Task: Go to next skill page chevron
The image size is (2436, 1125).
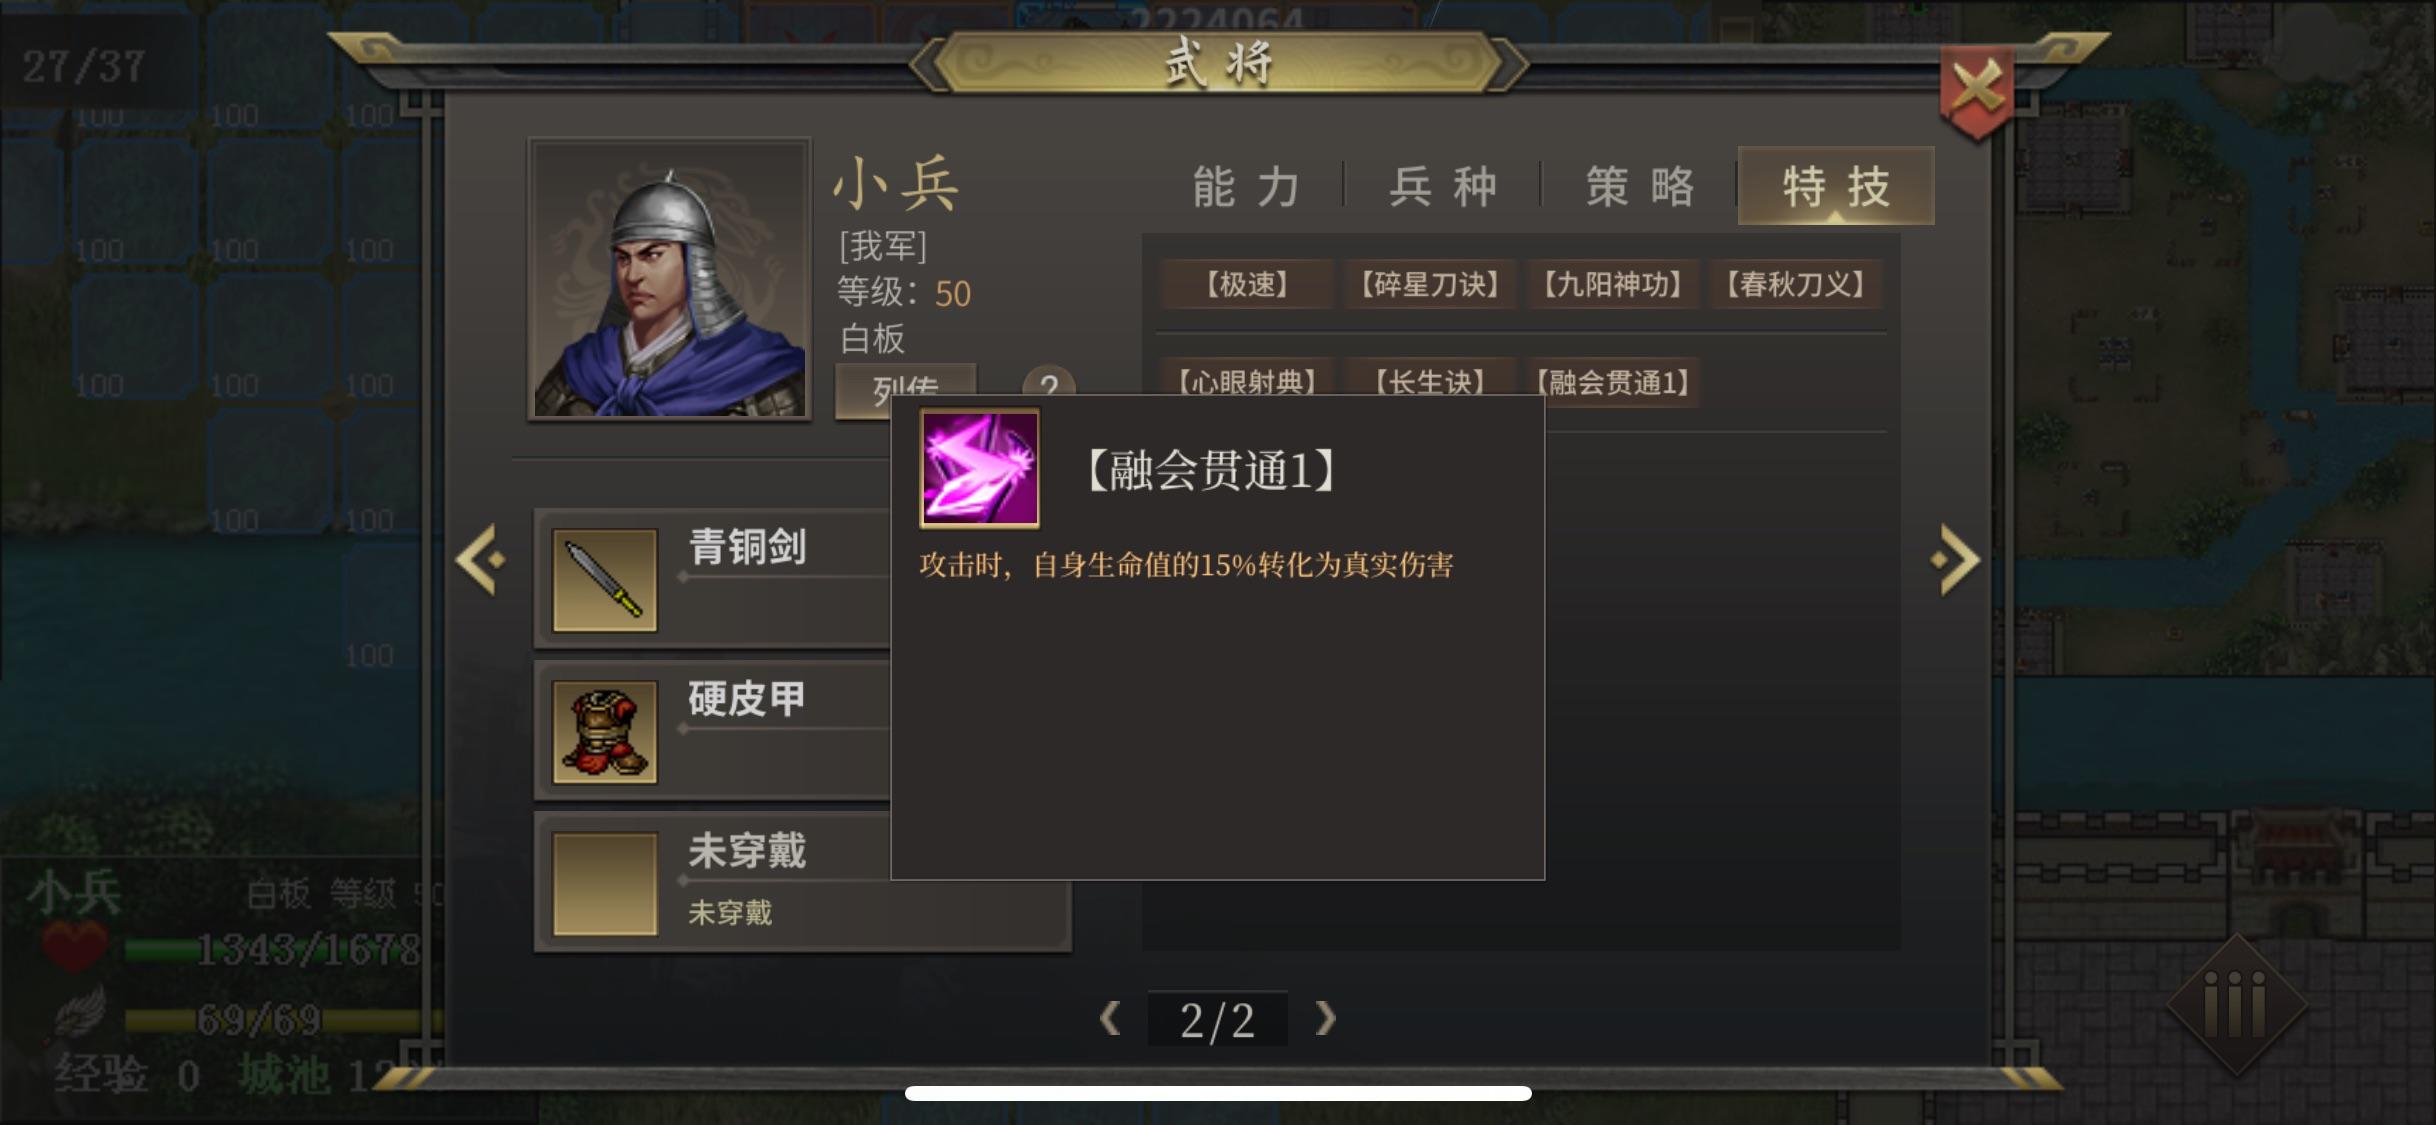Action: (1325, 1019)
